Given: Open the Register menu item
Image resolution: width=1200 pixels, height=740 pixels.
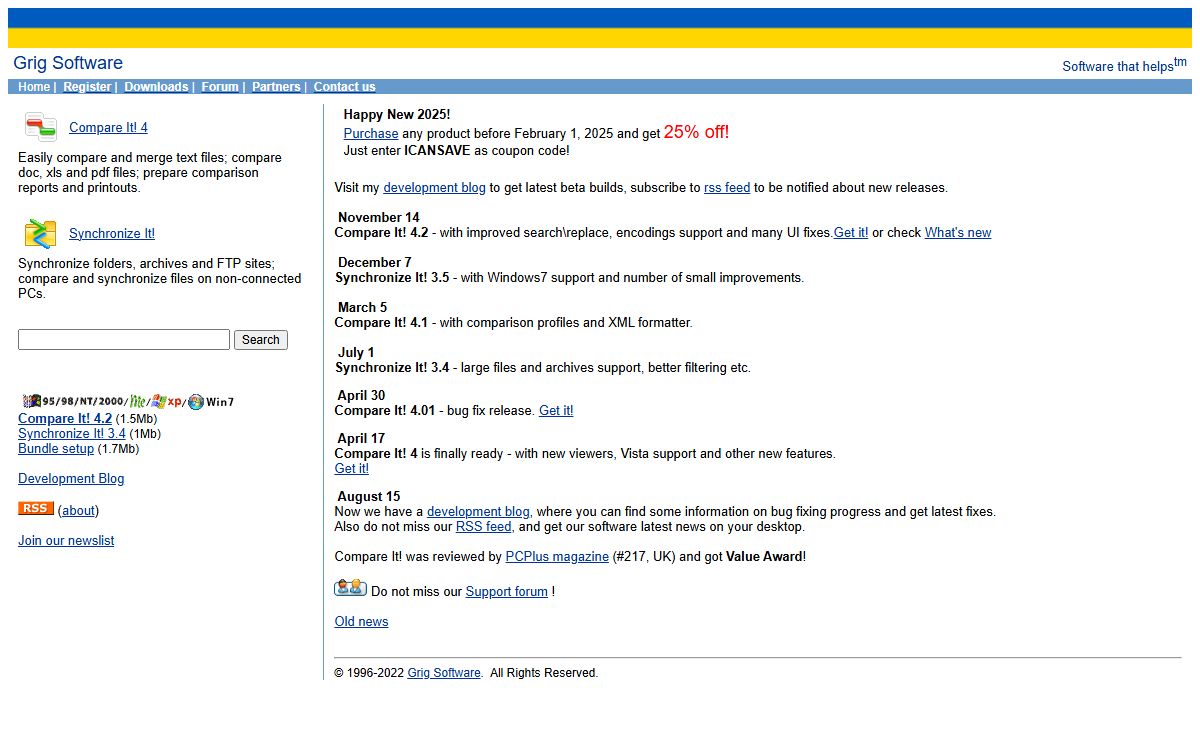Looking at the screenshot, I should click(87, 87).
